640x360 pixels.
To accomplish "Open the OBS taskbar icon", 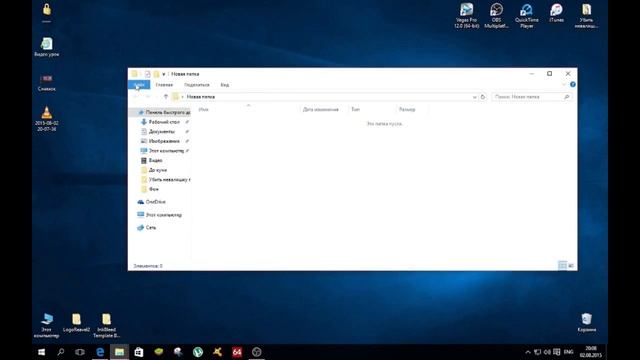I will coord(256,352).
